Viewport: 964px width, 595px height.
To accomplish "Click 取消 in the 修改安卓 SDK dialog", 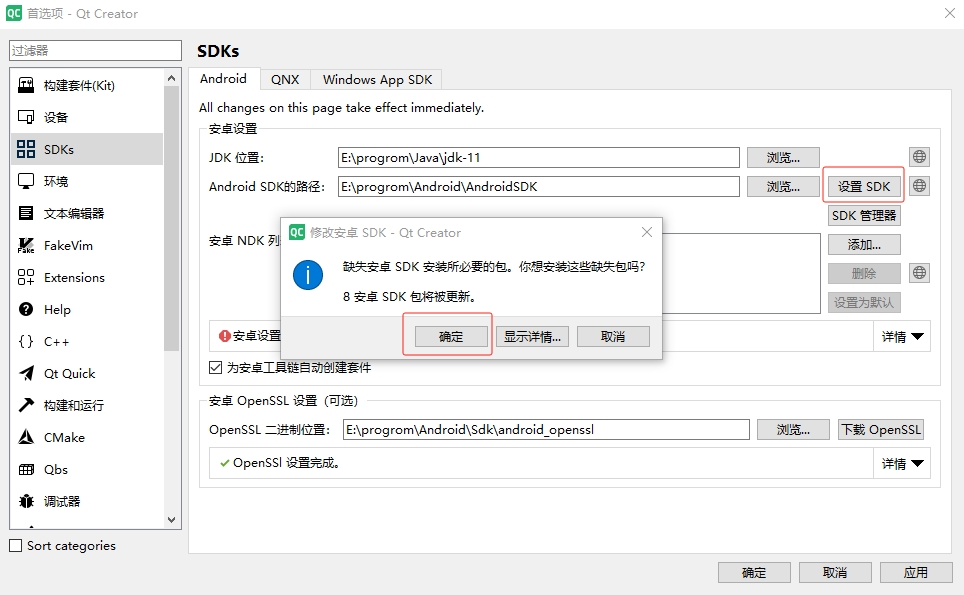I will (613, 336).
